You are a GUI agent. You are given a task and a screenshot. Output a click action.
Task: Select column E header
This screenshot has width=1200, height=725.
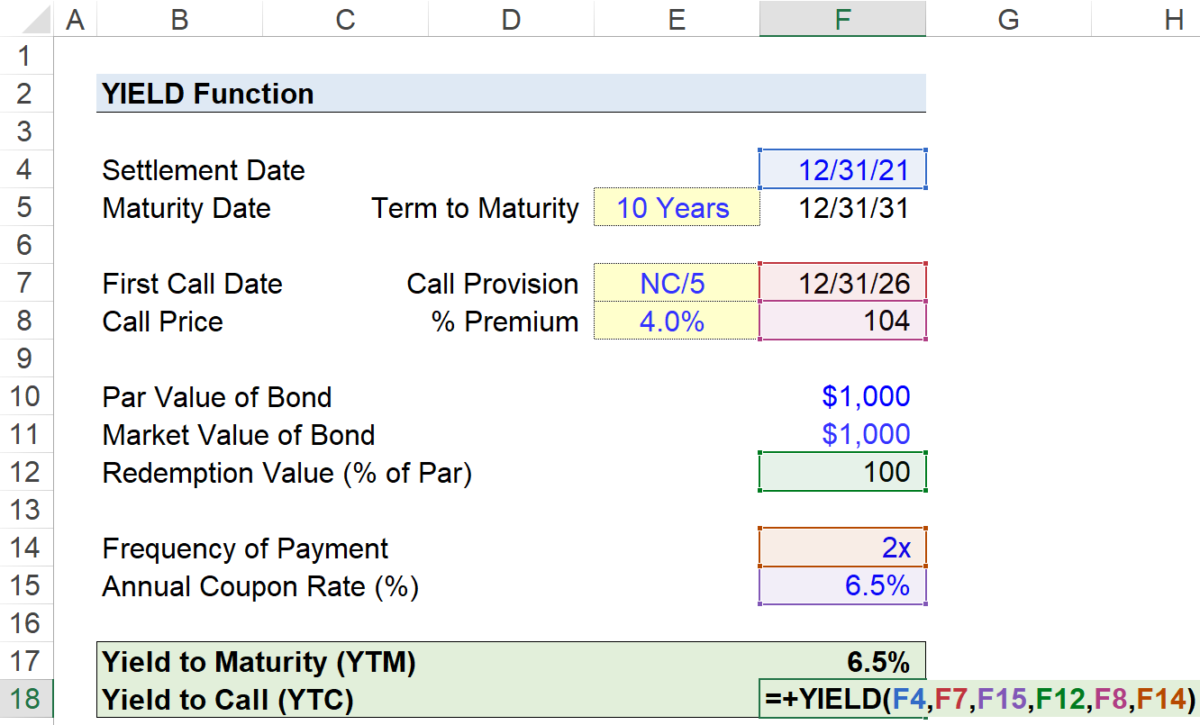tap(676, 18)
